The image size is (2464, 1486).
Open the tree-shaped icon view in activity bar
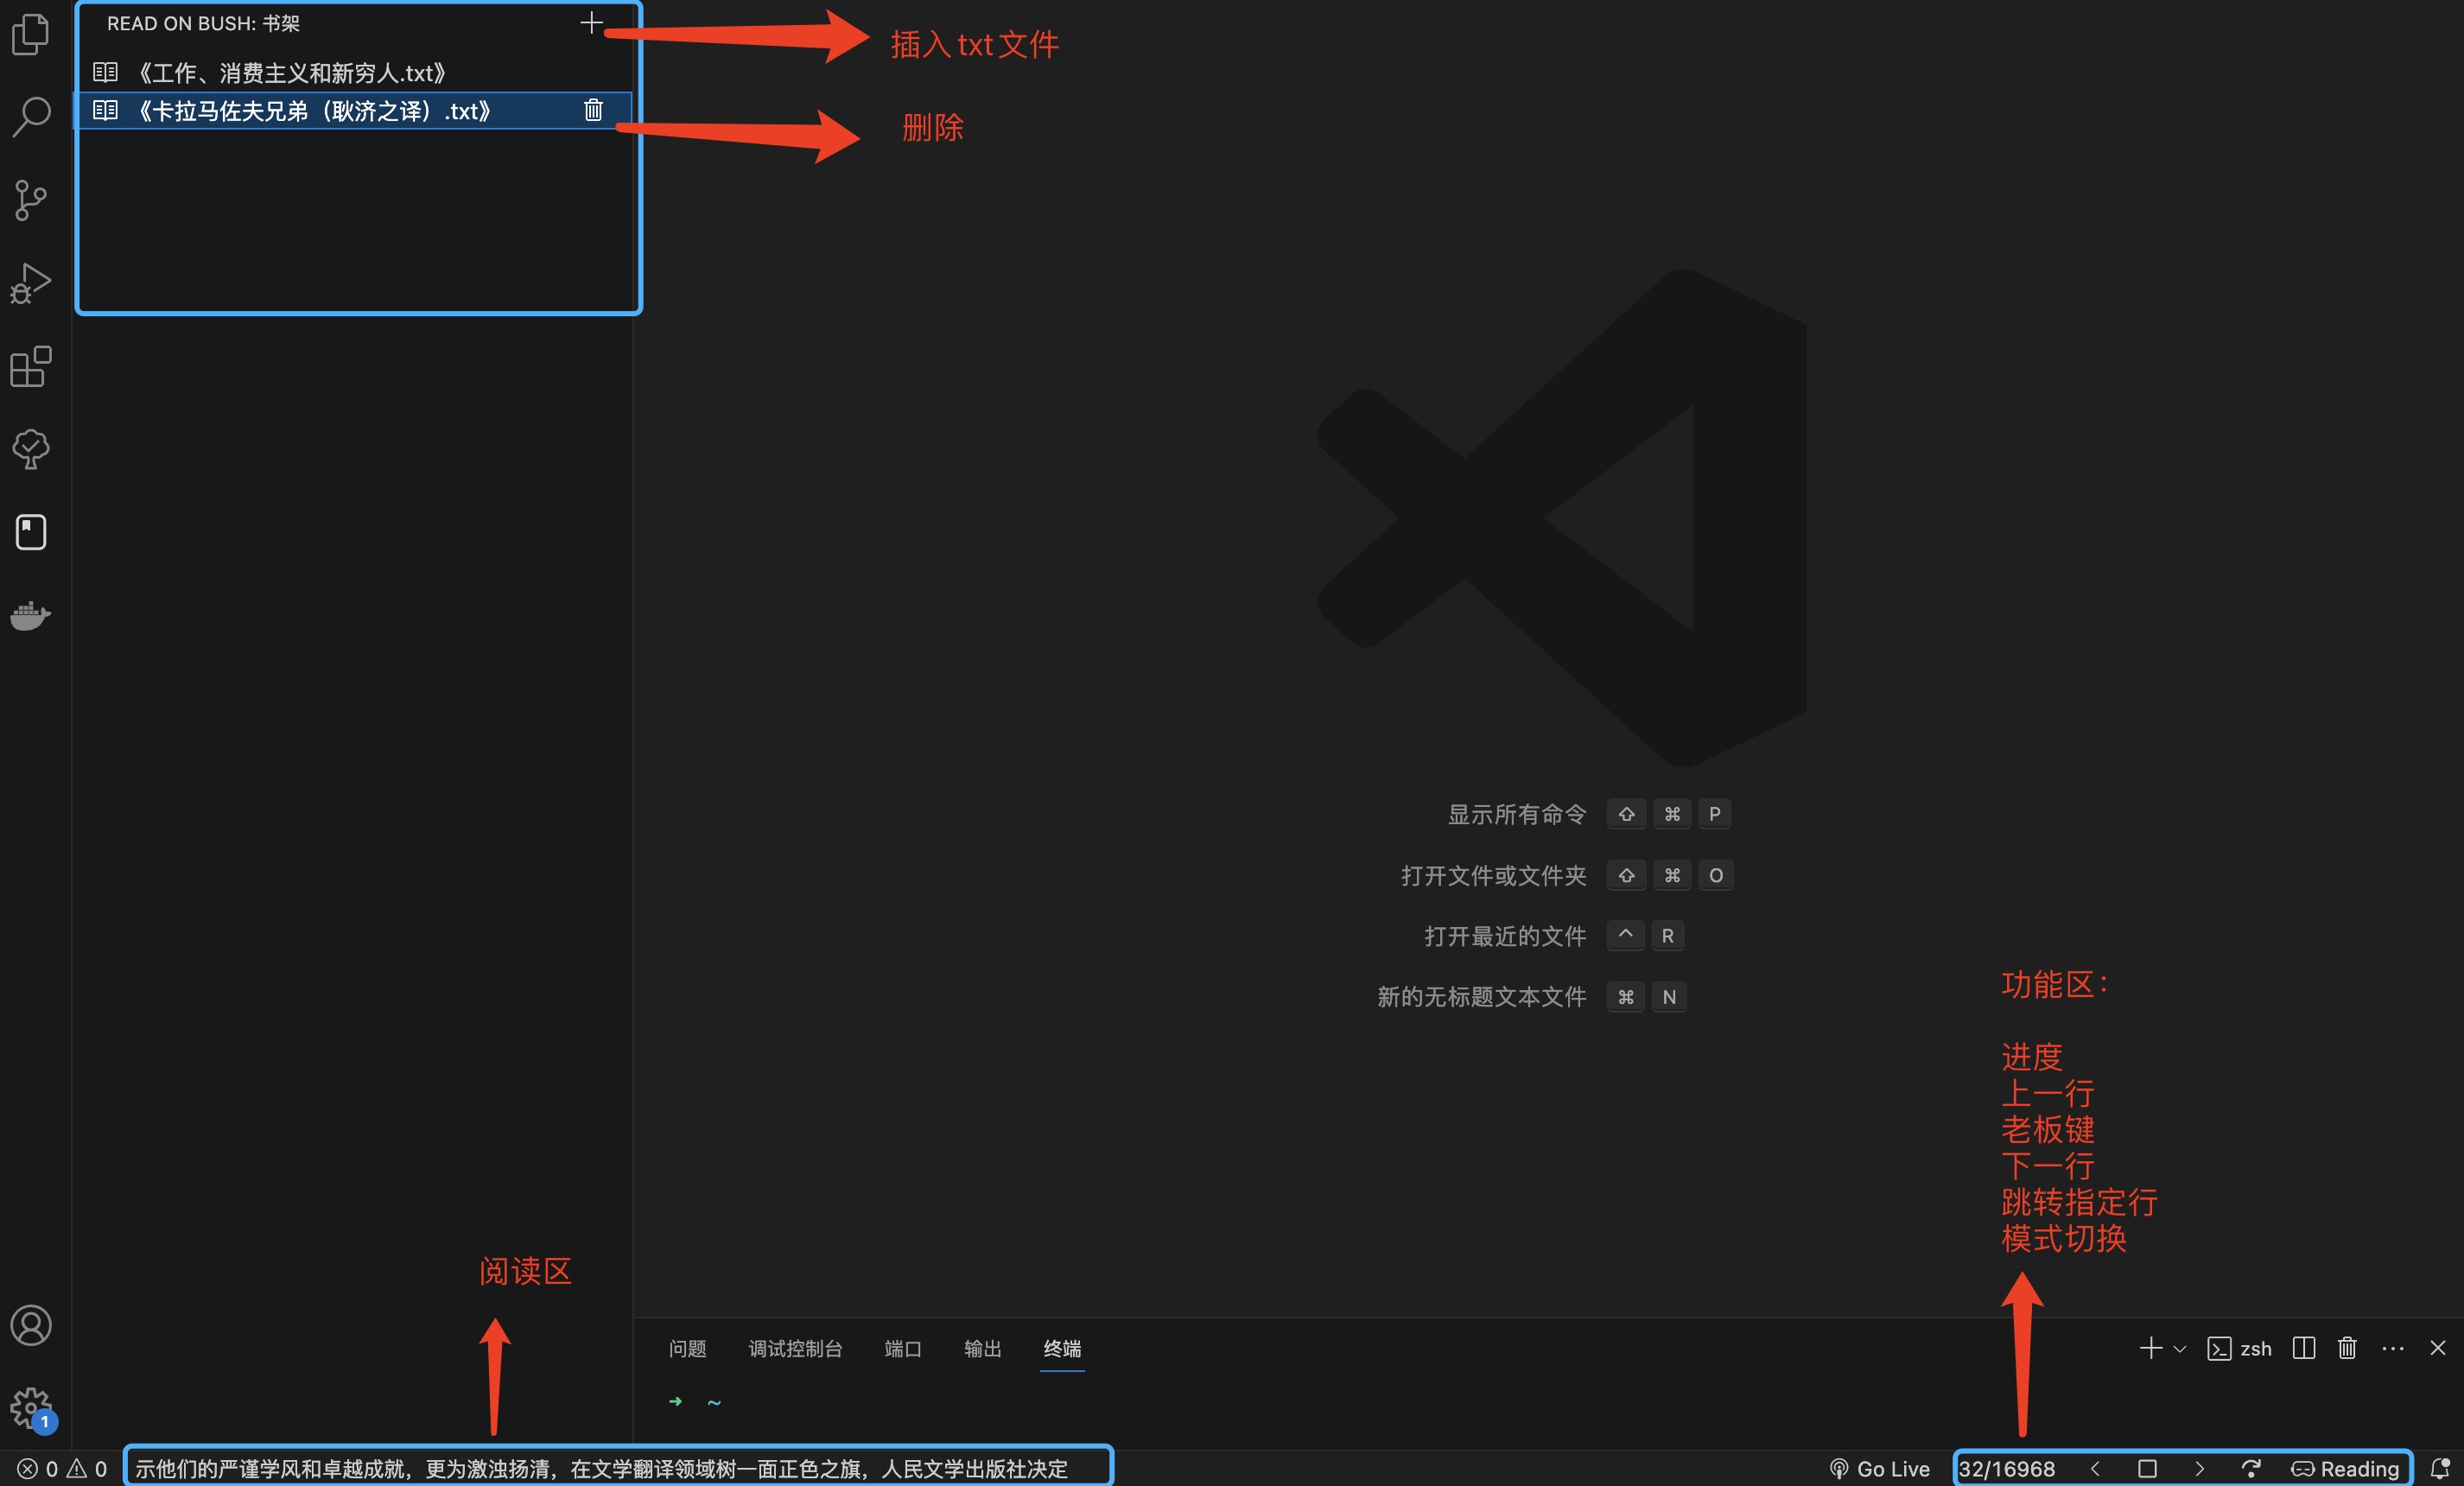point(31,449)
